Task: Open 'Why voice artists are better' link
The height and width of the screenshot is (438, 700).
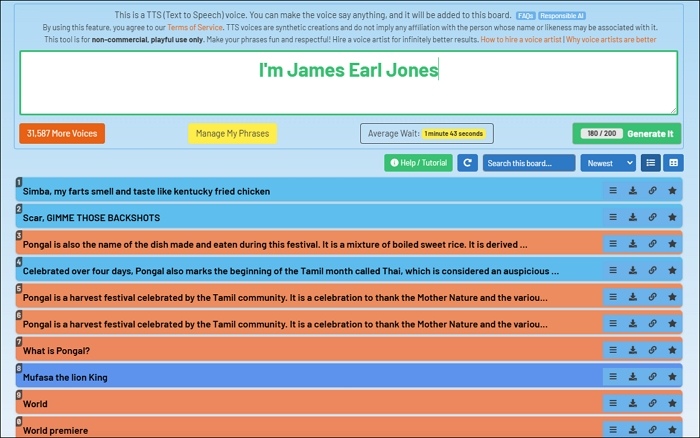Action: [611, 39]
